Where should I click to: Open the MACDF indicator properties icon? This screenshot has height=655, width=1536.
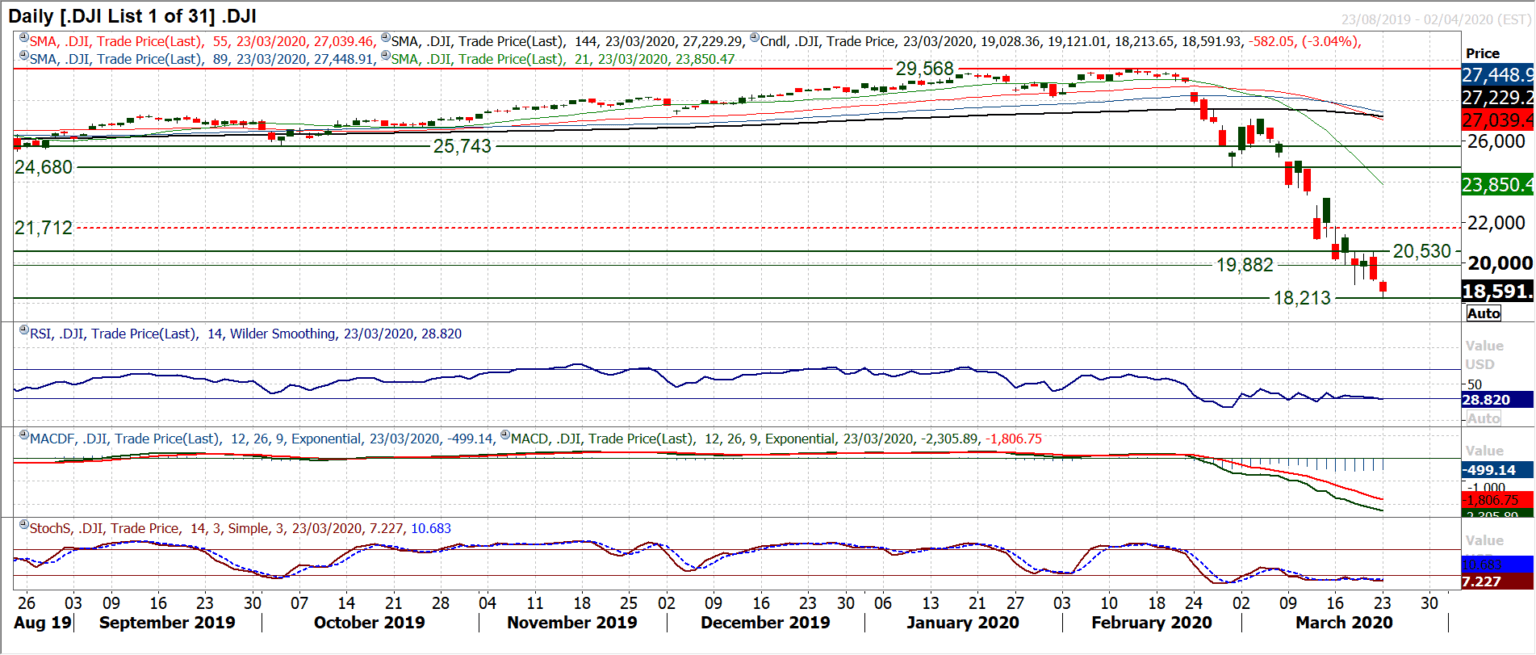24,436
